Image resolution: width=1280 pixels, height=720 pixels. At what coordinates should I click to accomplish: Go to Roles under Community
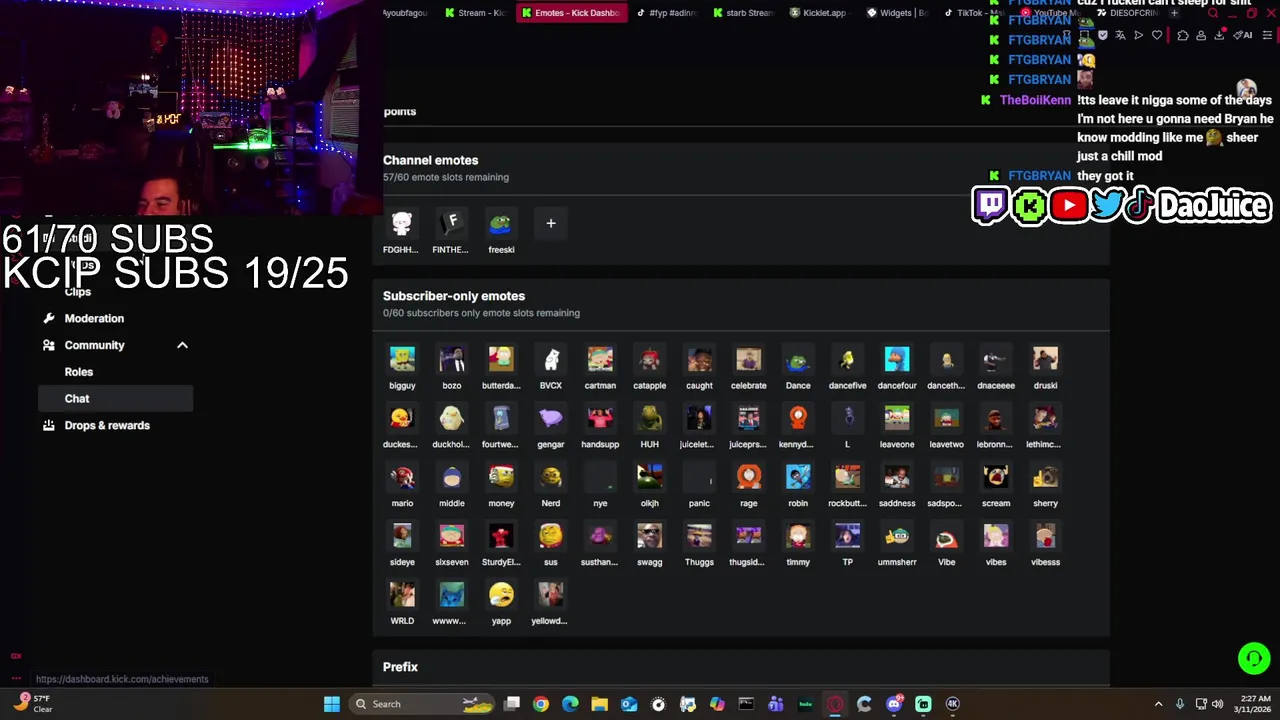tap(79, 372)
